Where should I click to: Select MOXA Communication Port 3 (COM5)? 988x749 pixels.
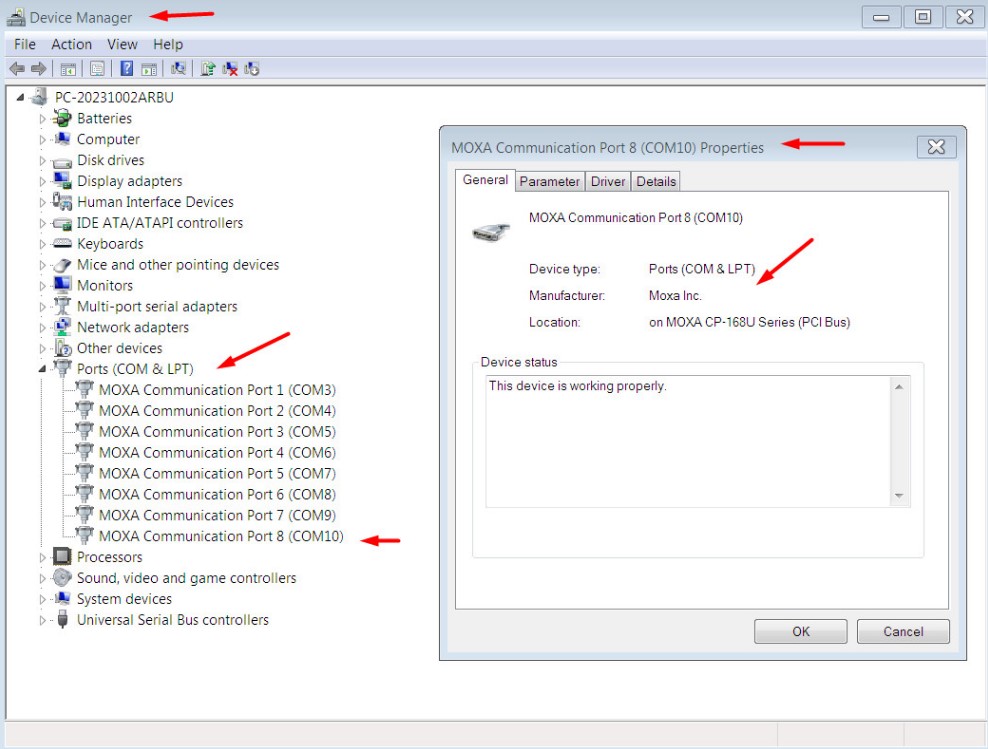pyautogui.click(x=217, y=432)
